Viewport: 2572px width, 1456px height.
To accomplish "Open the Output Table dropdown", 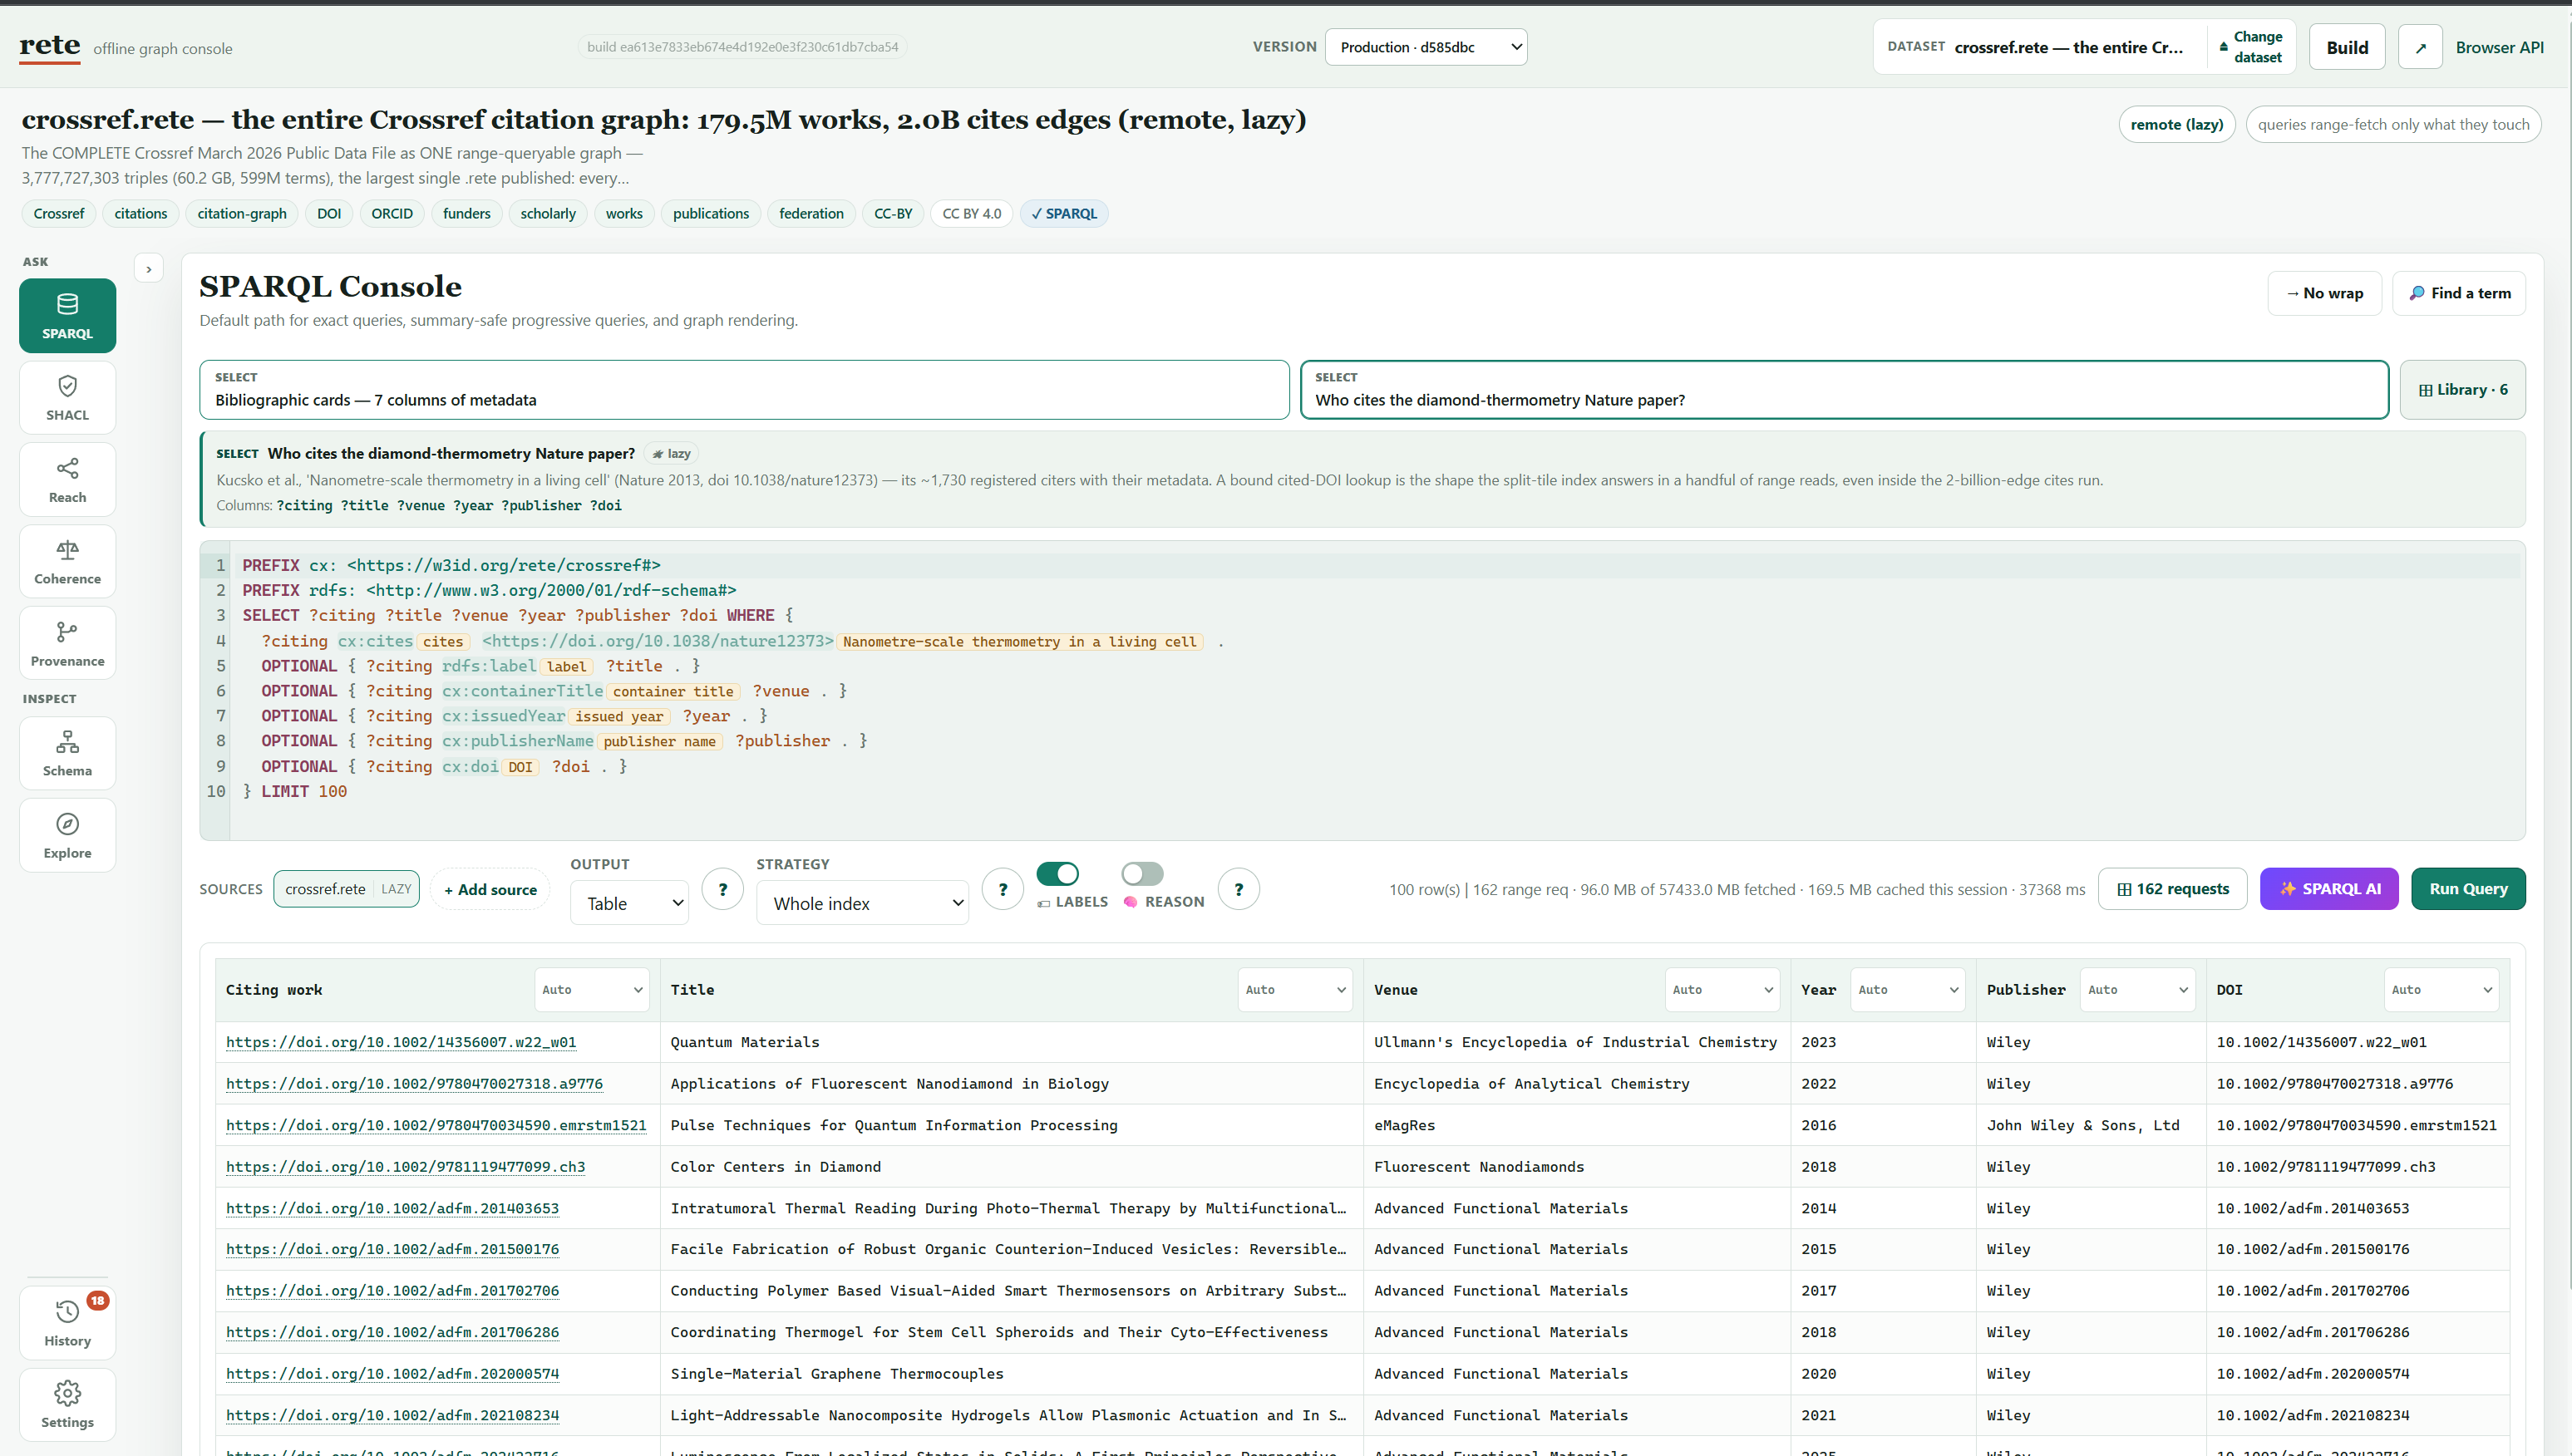I will pyautogui.click(x=629, y=903).
